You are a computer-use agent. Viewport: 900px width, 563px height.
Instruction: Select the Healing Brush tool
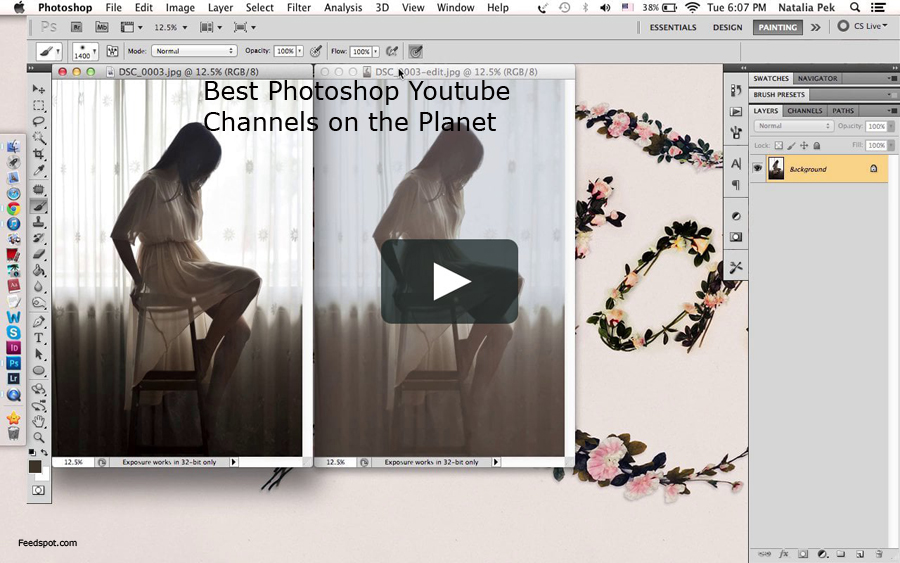pyautogui.click(x=38, y=189)
